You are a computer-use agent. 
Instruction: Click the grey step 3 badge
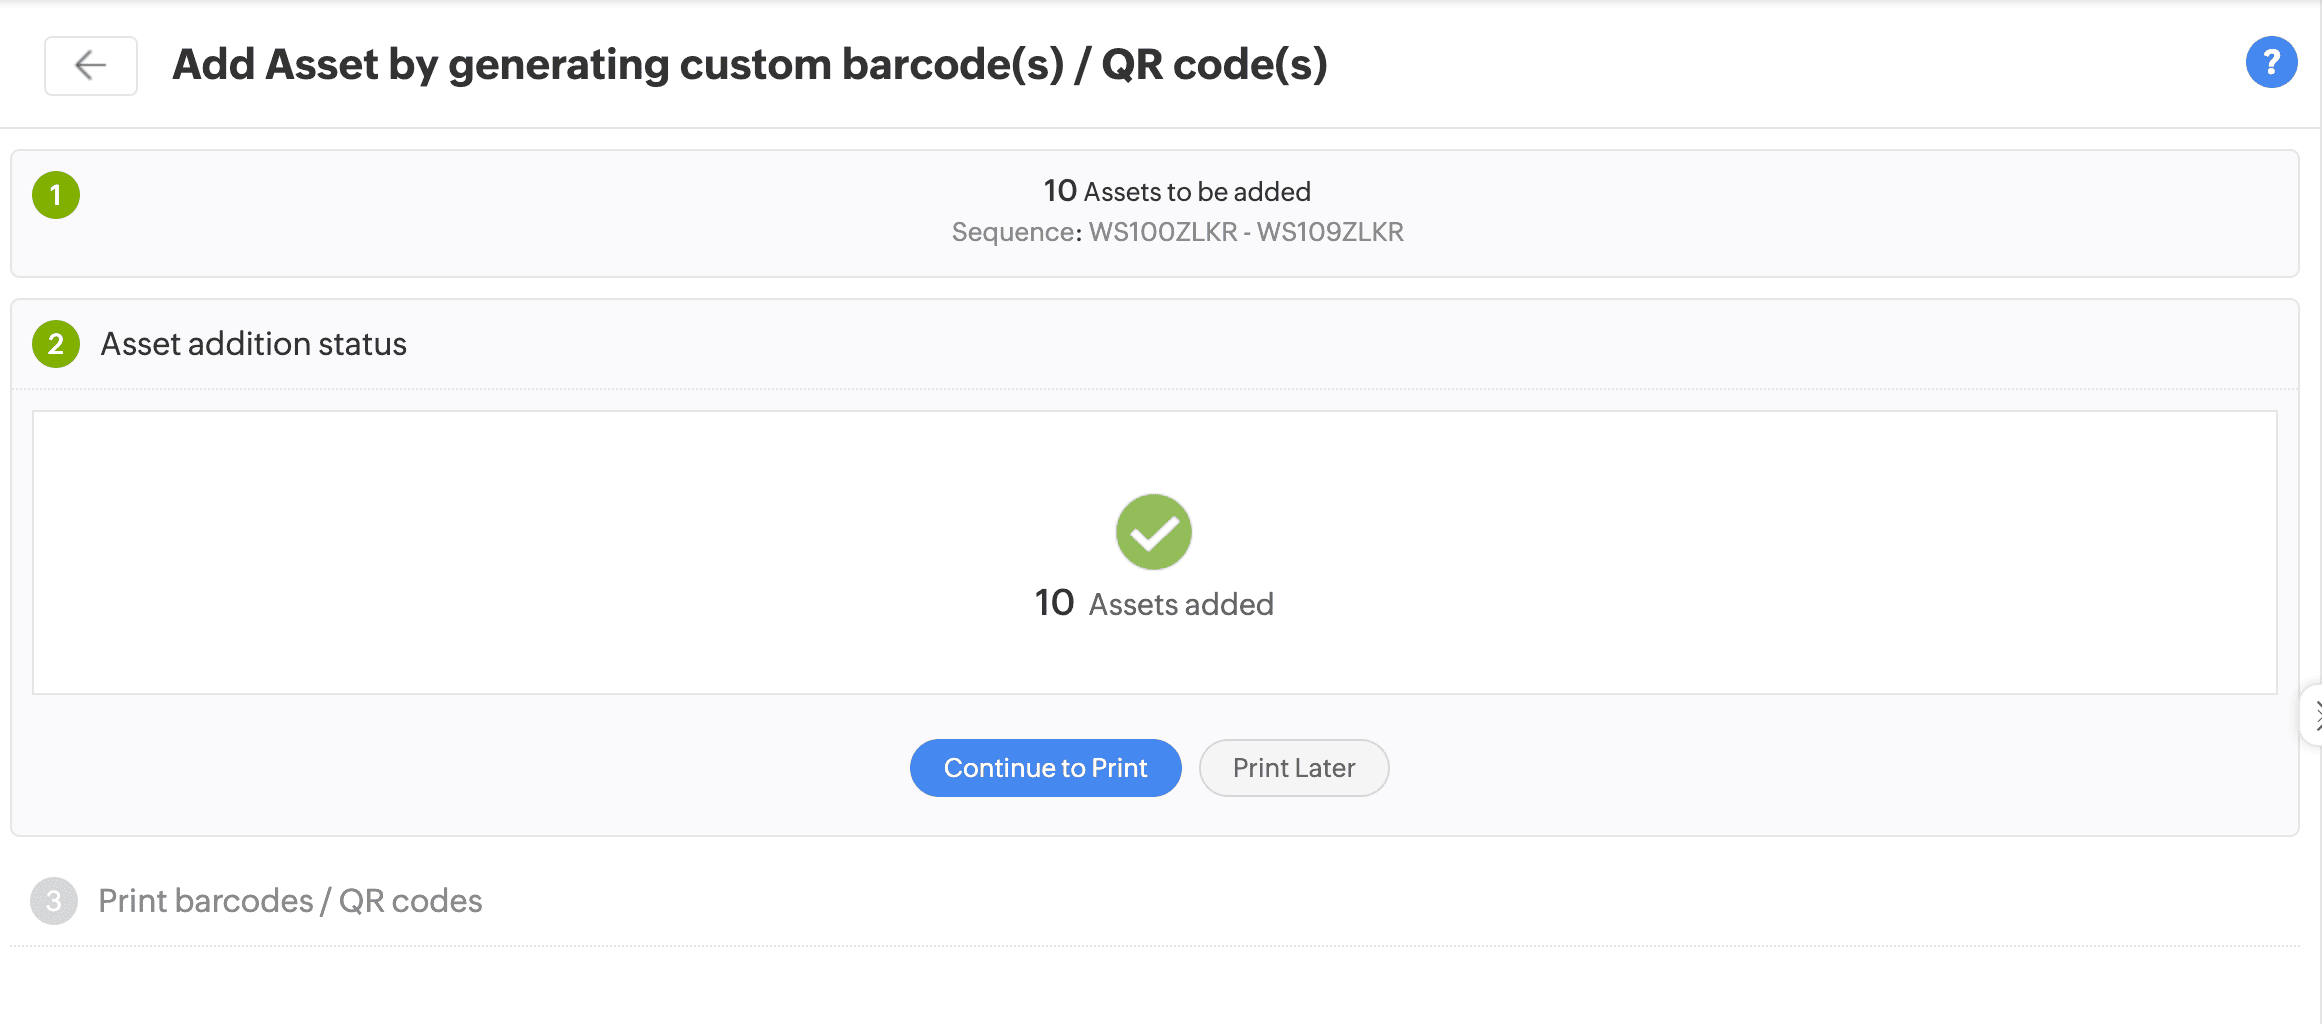(54, 901)
